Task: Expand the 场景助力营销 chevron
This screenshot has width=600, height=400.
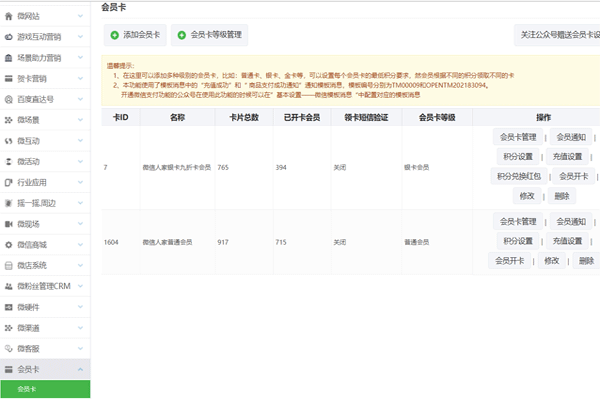Action: point(80,57)
